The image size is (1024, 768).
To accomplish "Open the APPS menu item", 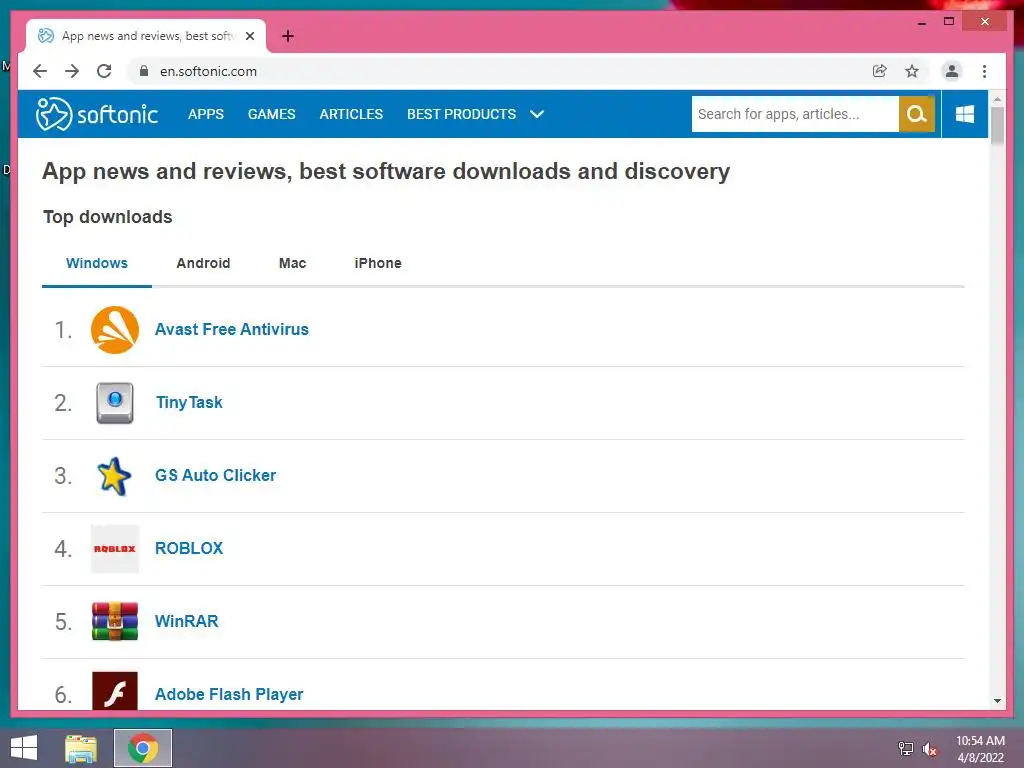I will 206,114.
